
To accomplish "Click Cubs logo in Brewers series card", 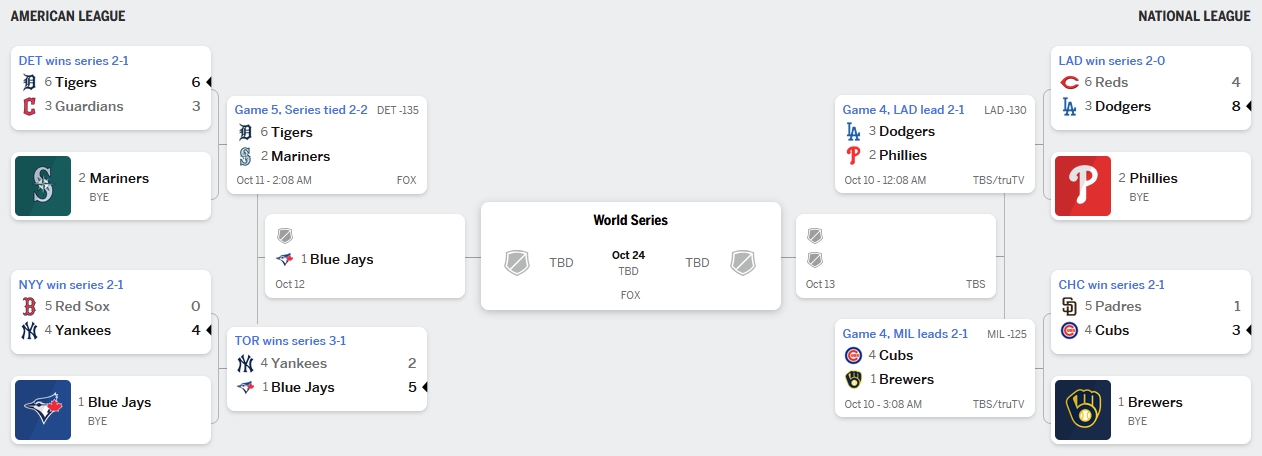I will [x=853, y=355].
